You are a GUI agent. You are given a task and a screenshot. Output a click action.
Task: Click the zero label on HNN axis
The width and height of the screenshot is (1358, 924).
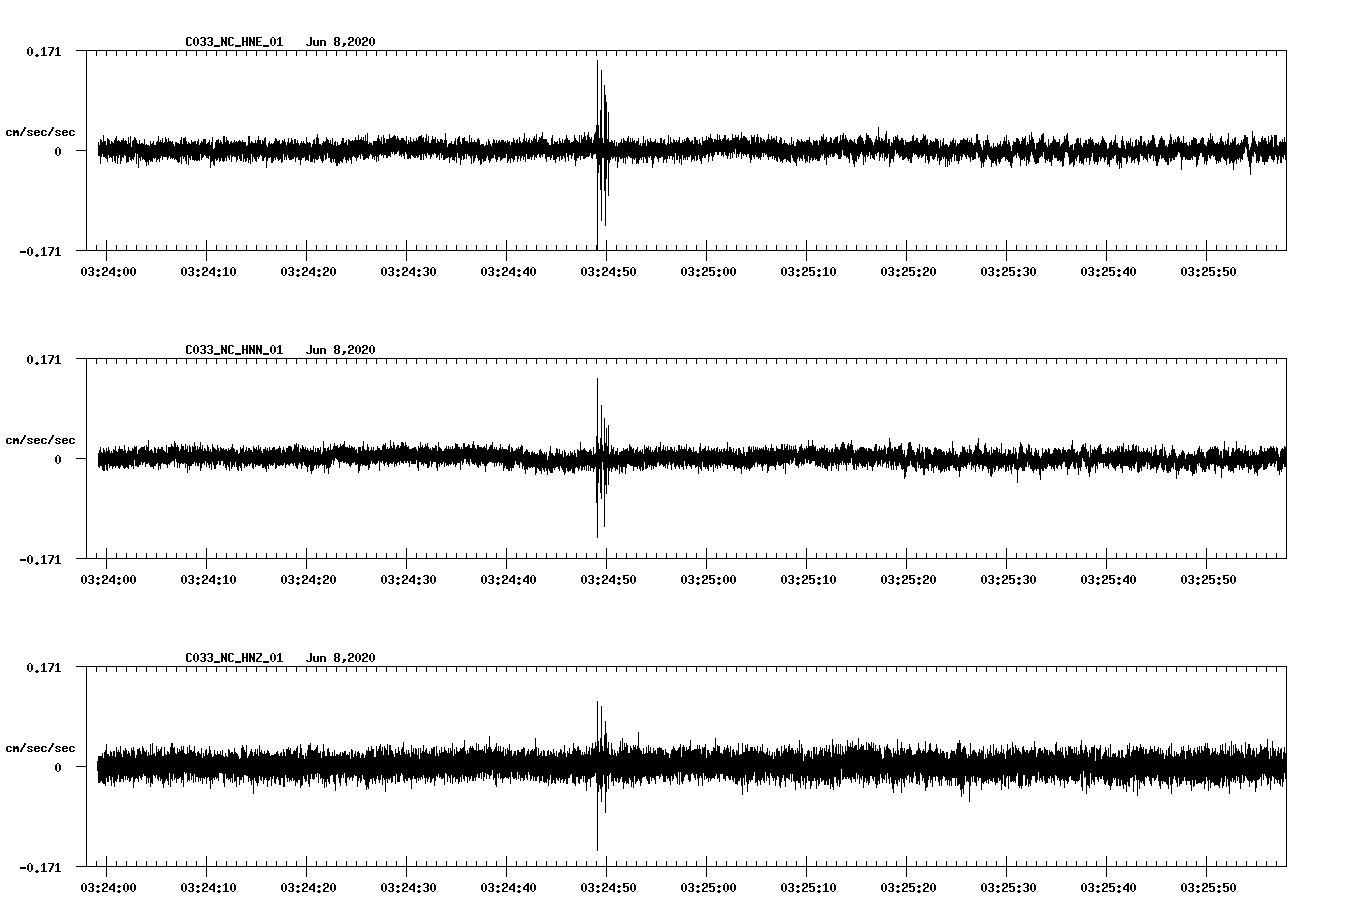(58, 459)
